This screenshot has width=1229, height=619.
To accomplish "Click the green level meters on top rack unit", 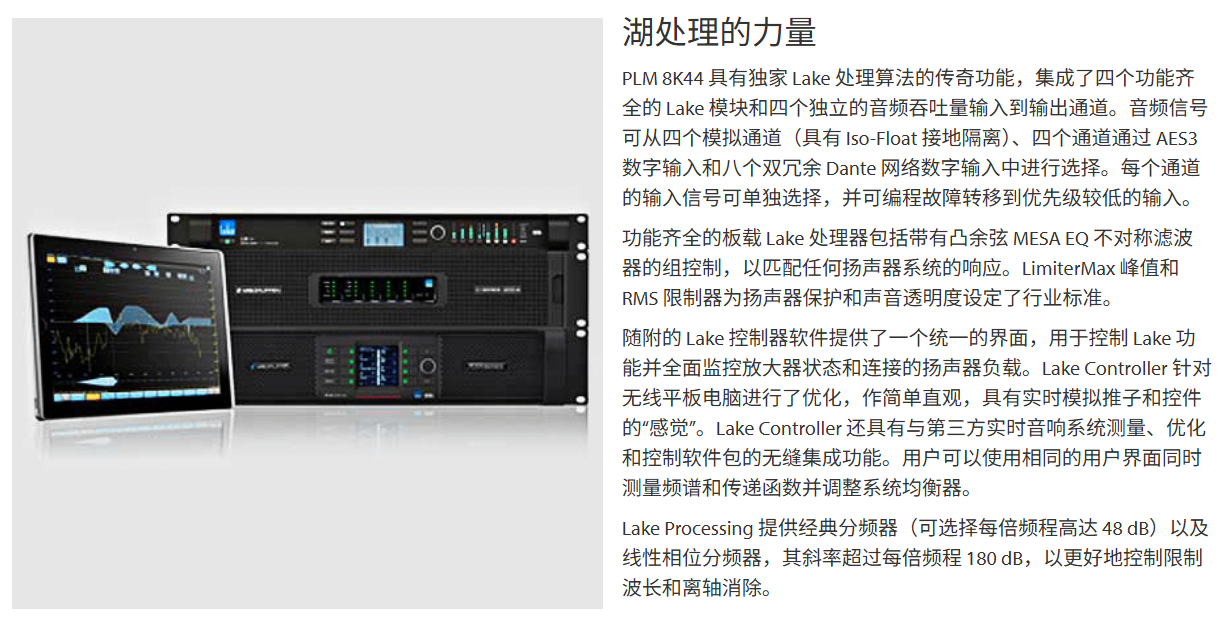I will [485, 233].
